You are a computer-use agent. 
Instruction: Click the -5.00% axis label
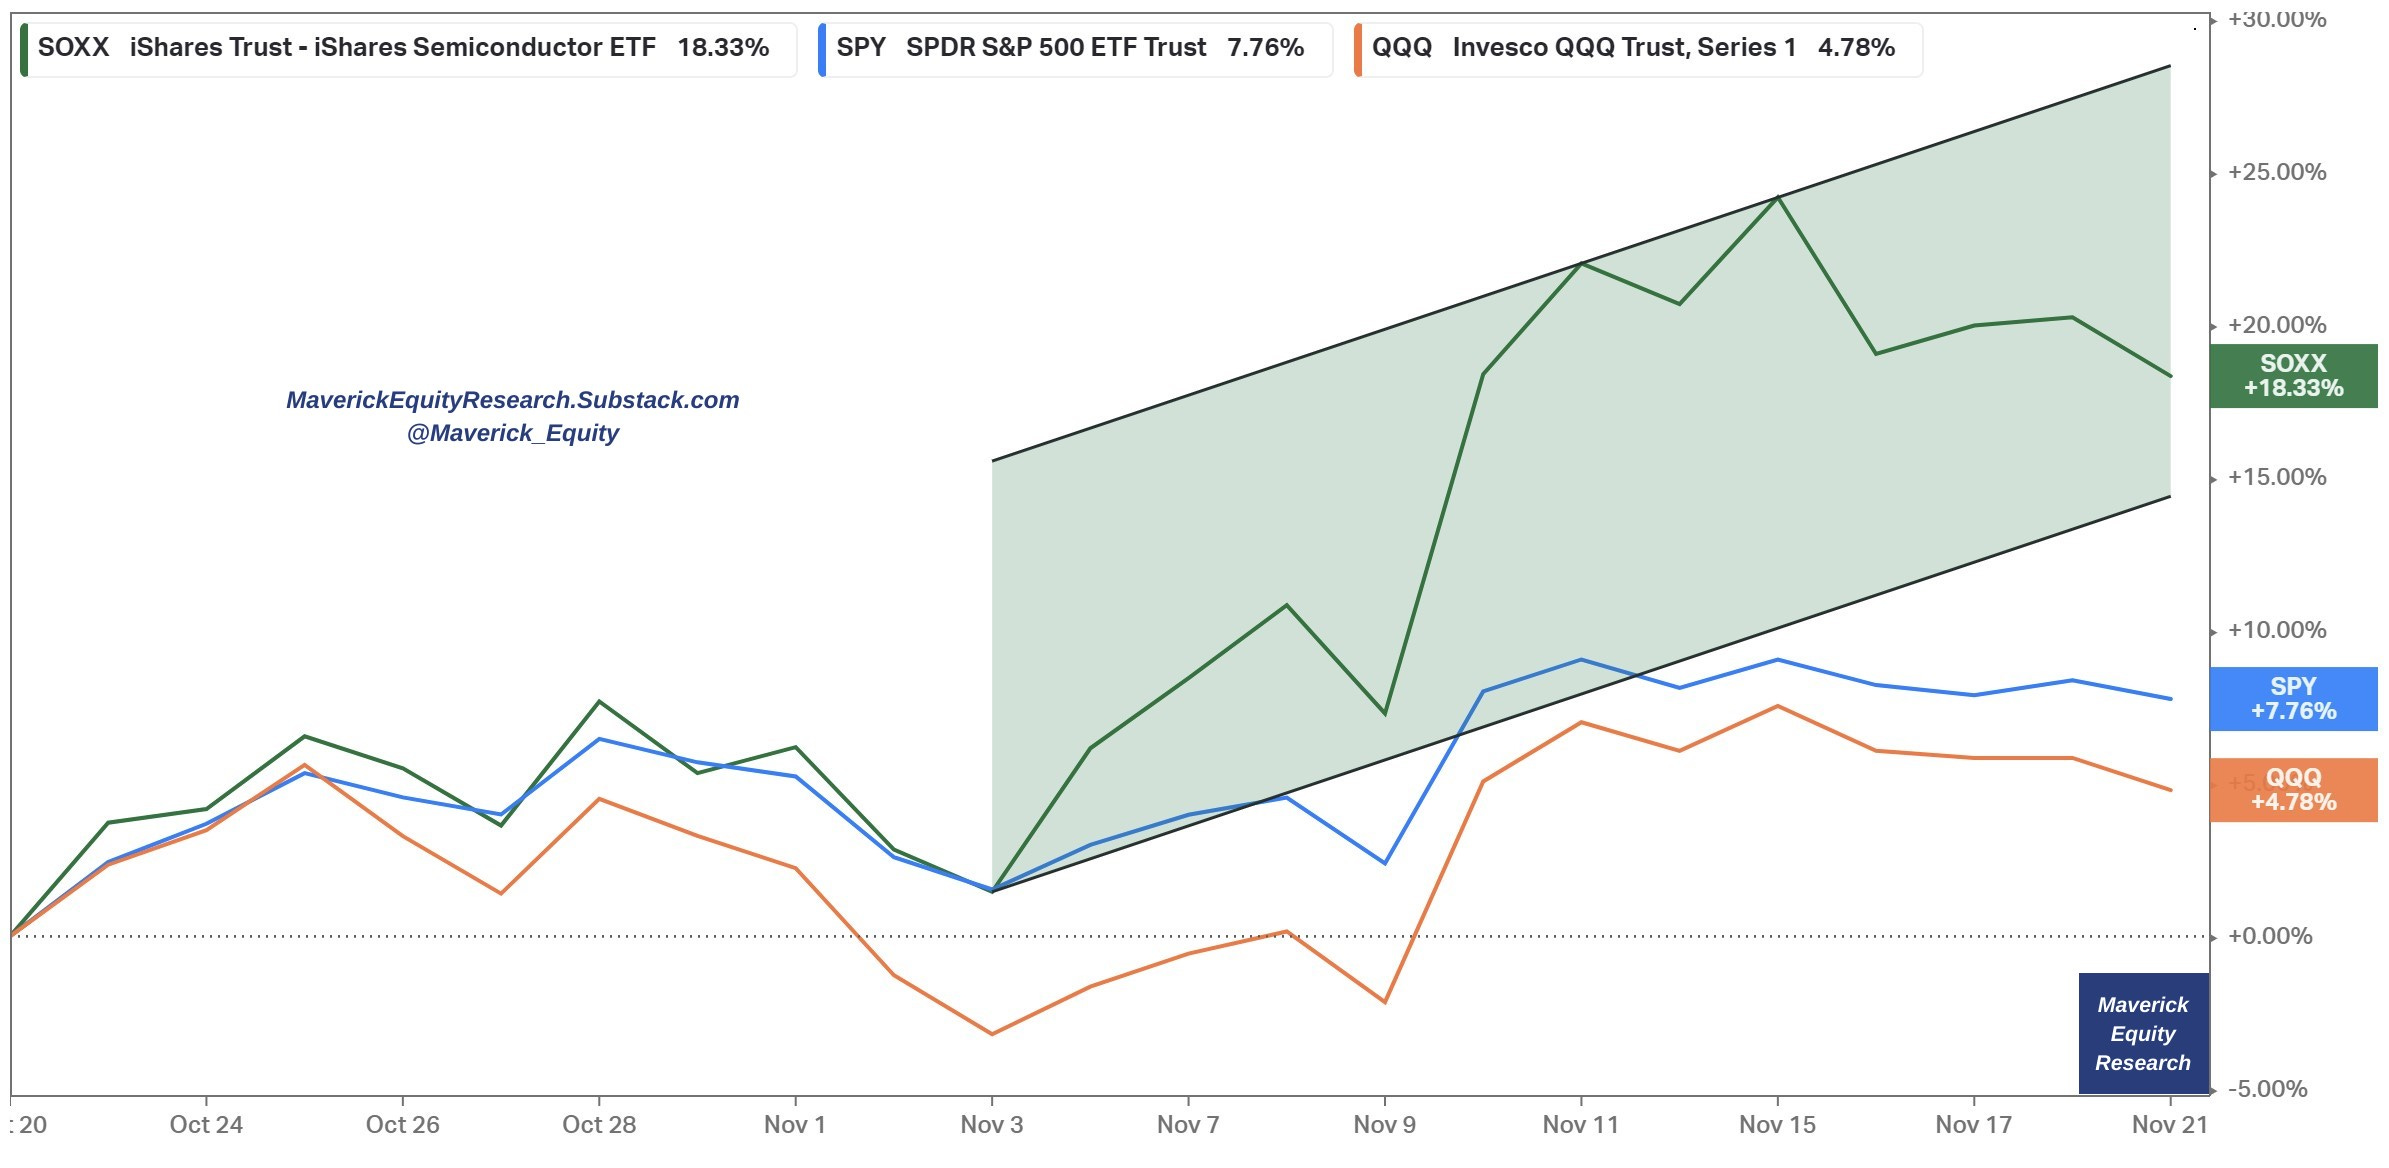coord(2268,1089)
